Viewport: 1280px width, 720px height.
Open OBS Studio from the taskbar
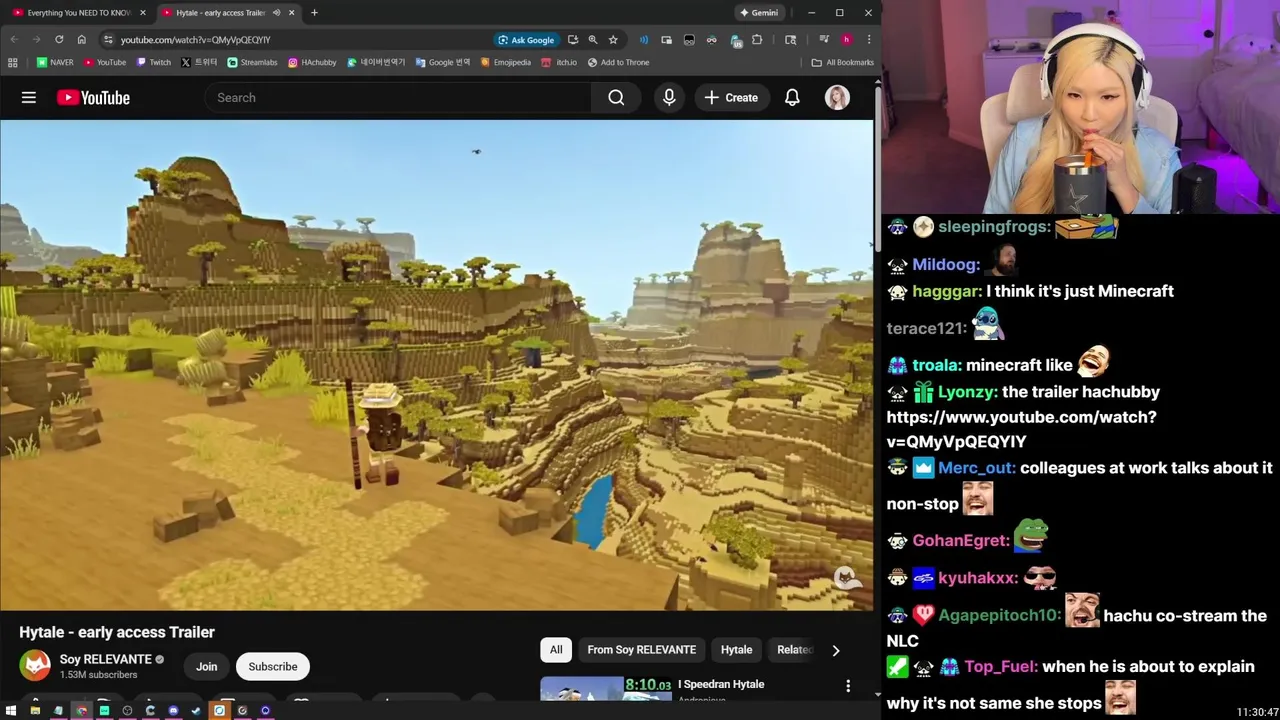click(127, 711)
